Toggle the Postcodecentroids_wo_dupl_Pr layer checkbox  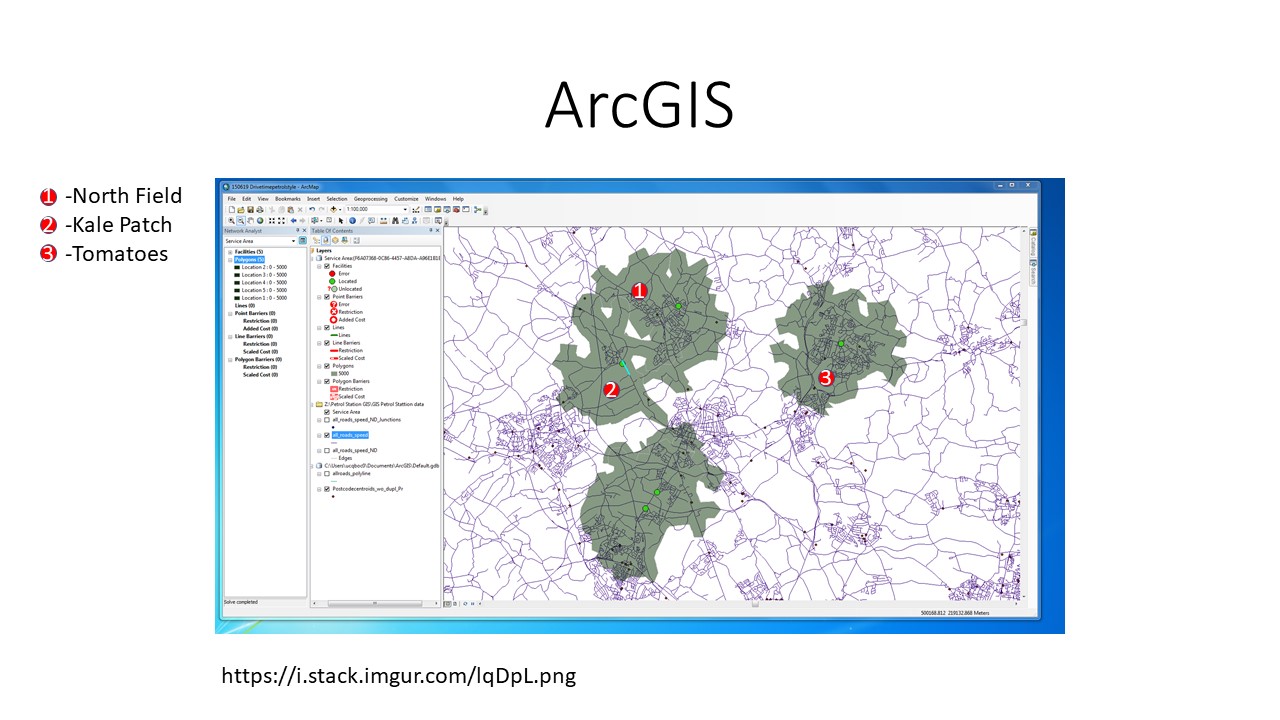327,489
